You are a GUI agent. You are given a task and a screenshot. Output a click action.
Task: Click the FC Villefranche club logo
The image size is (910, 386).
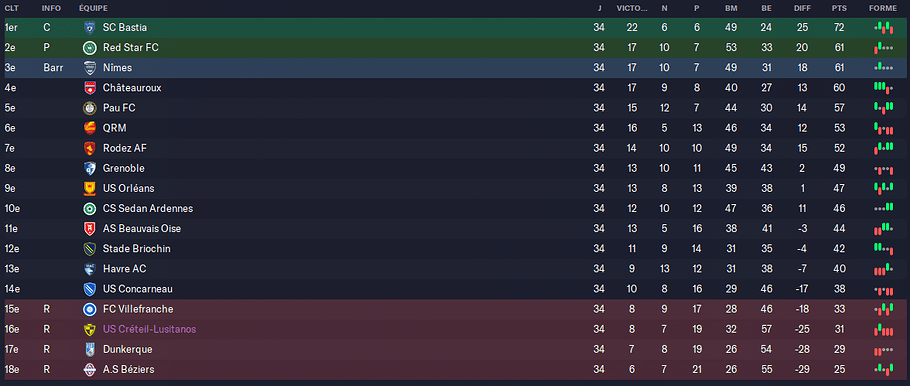89,309
